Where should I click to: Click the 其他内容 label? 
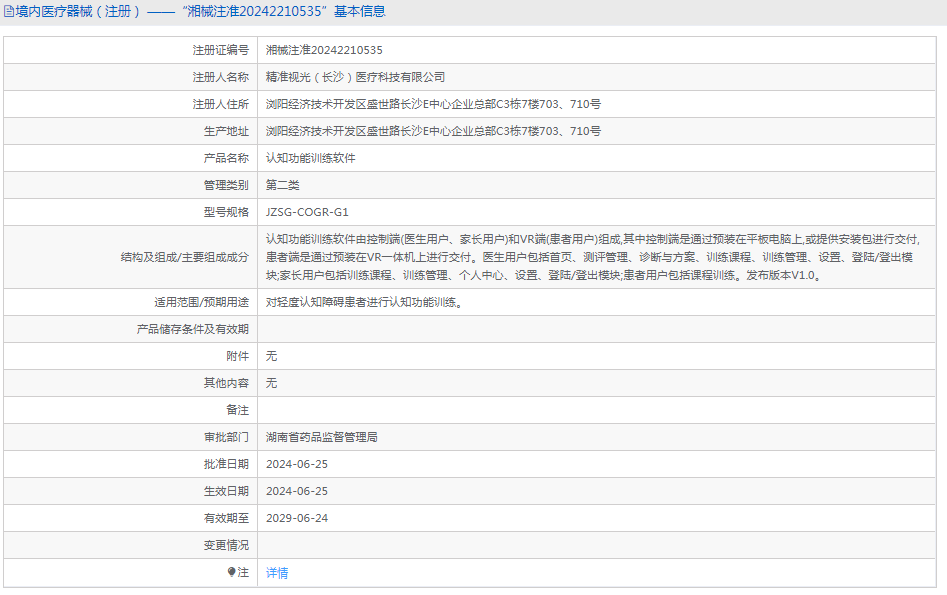pos(226,383)
